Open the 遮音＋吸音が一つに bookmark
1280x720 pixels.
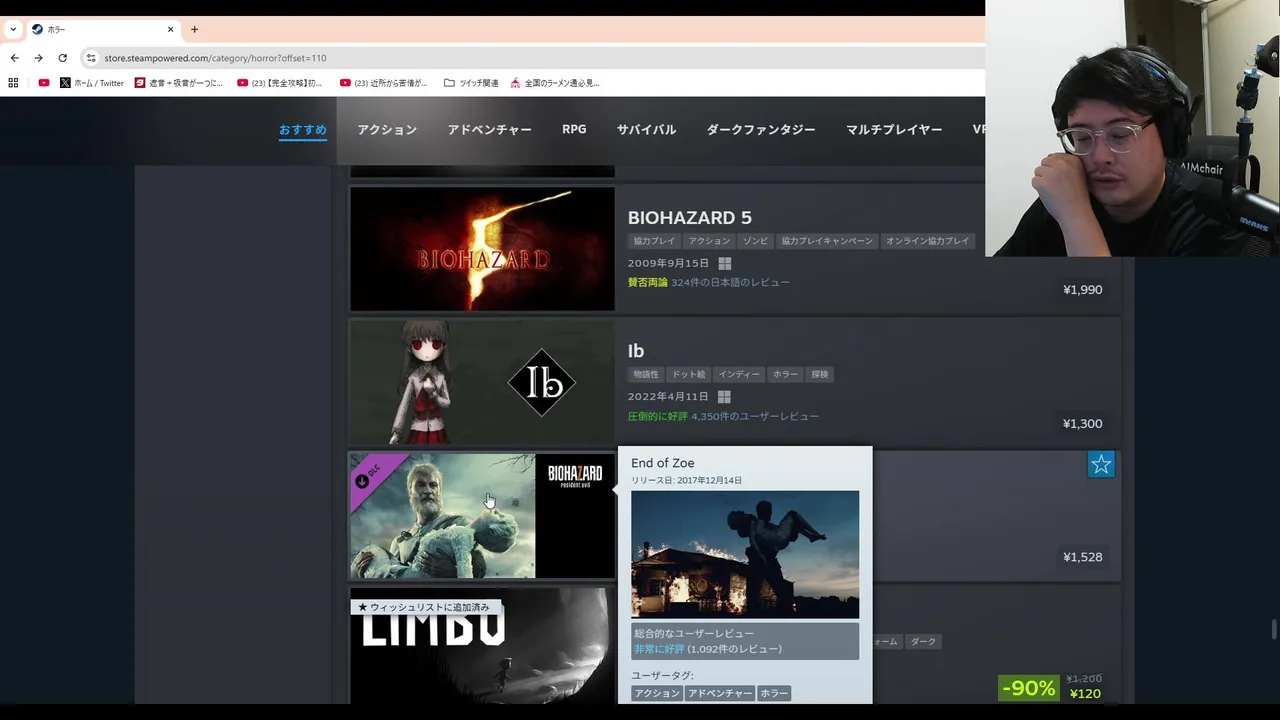tap(179, 83)
